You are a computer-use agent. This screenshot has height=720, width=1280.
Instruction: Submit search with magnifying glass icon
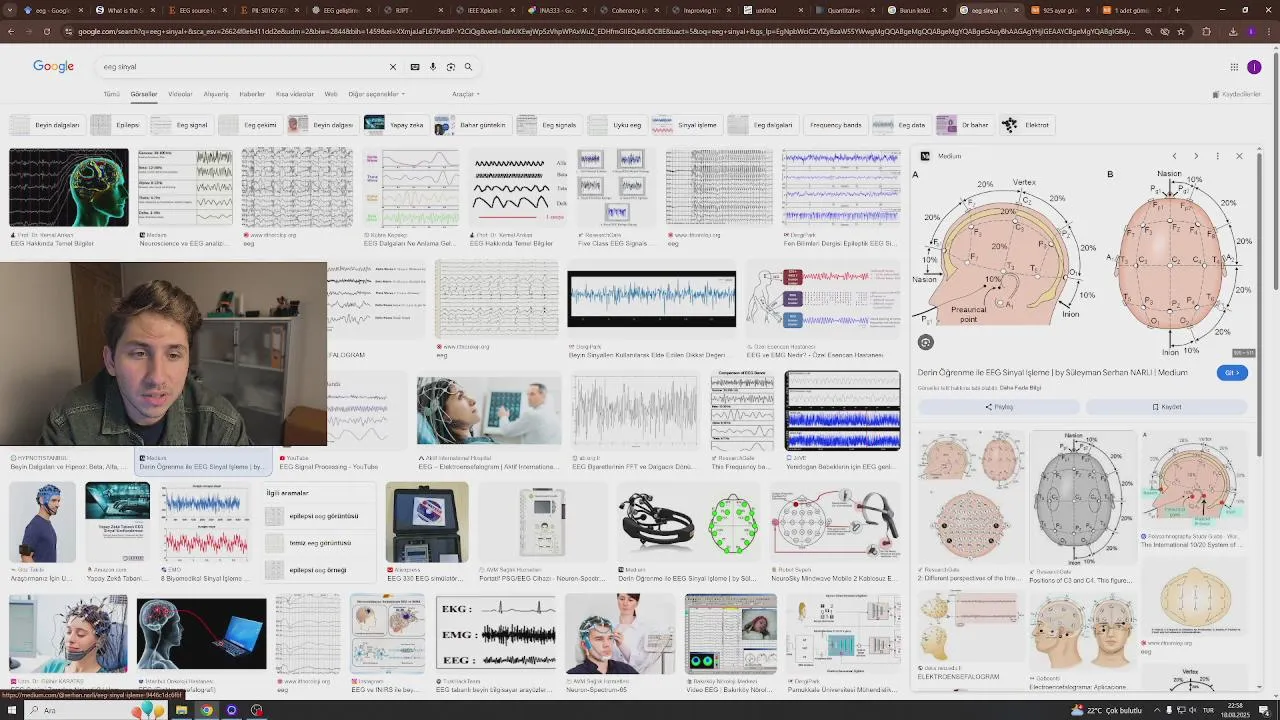468,67
